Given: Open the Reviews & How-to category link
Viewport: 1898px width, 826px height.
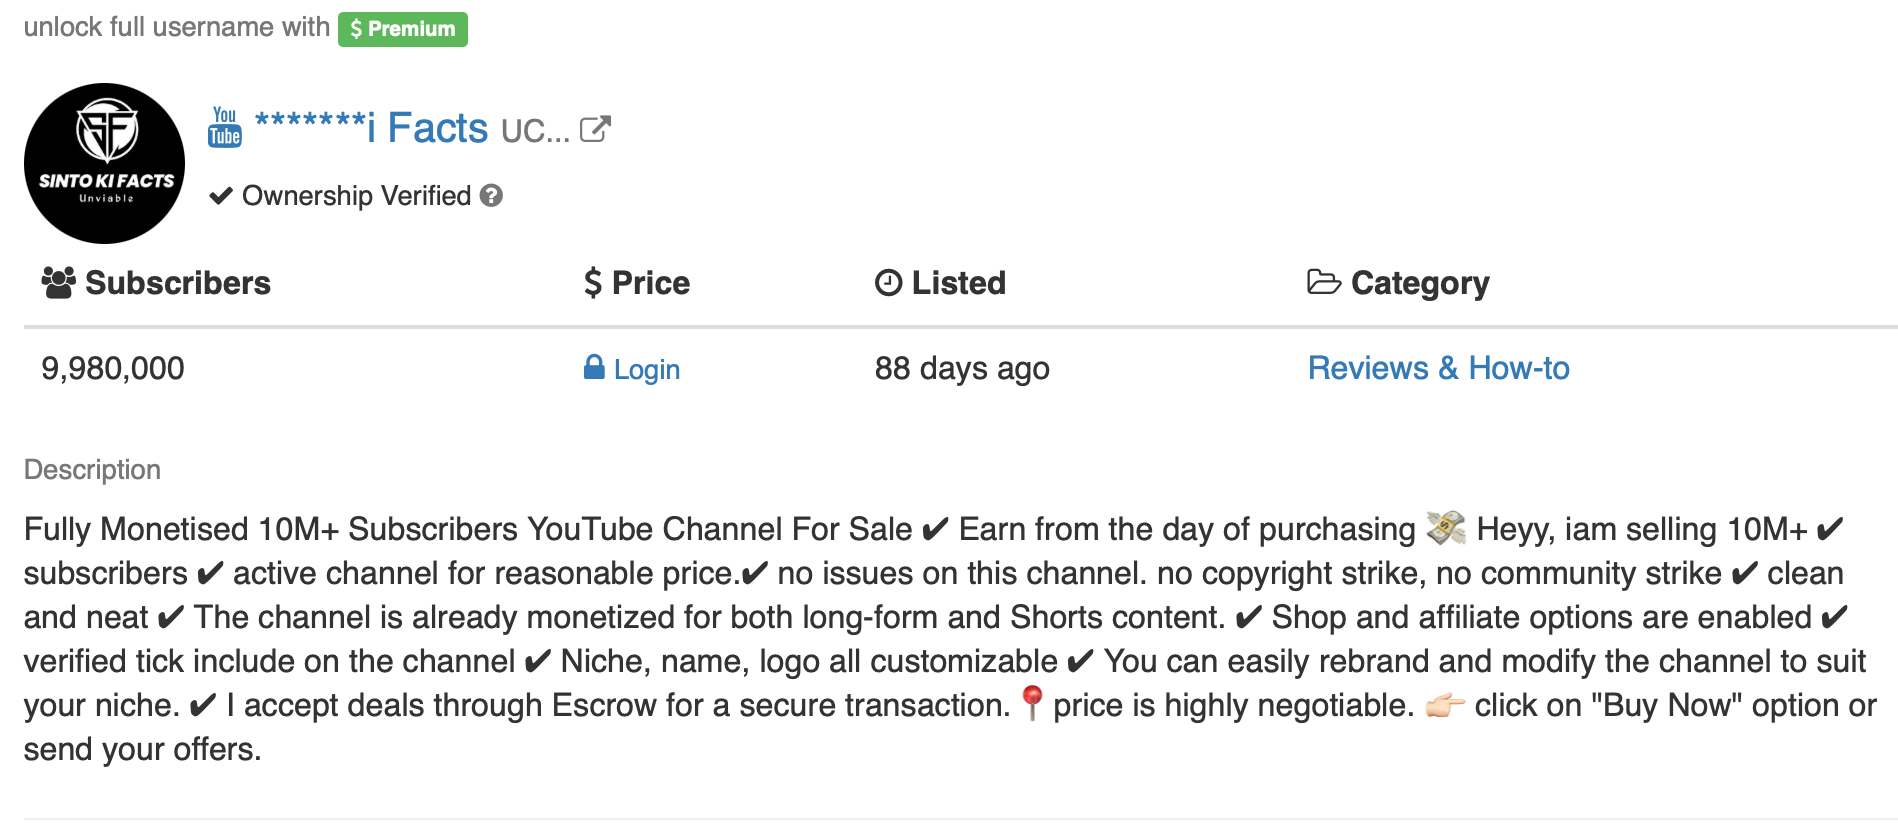Looking at the screenshot, I should (1438, 368).
